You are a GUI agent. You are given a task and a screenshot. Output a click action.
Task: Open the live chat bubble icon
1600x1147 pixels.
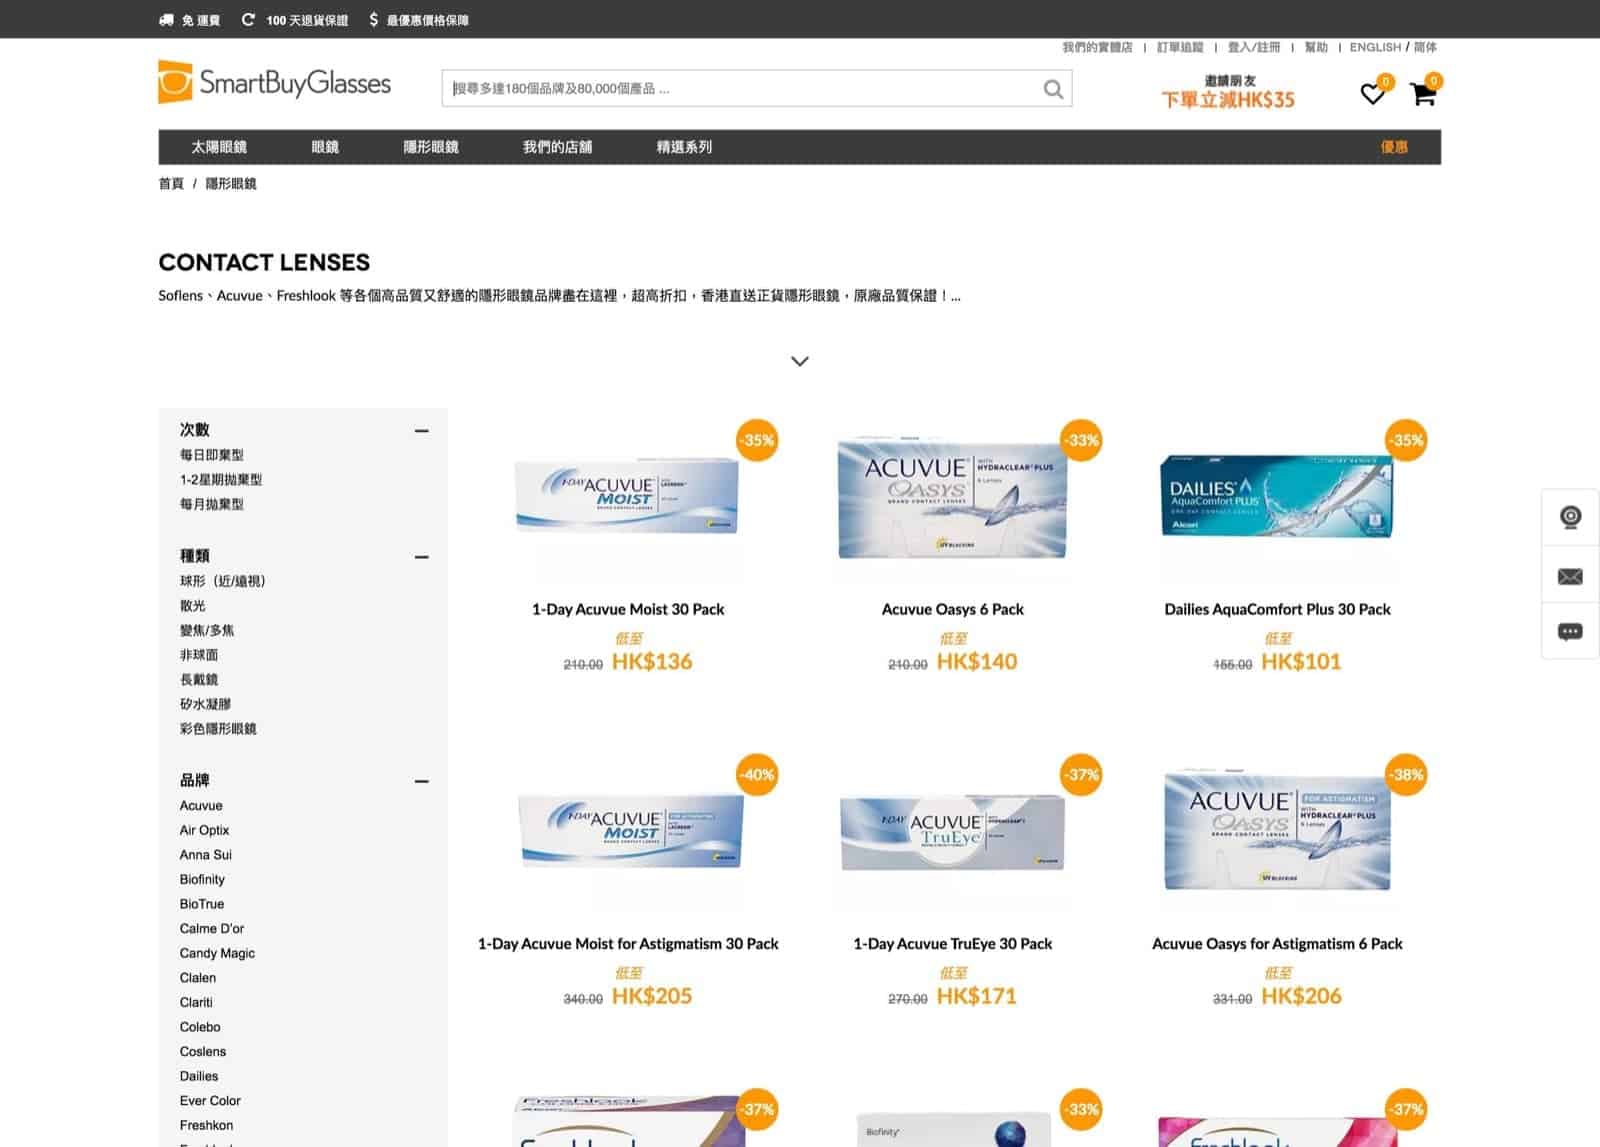point(1570,632)
